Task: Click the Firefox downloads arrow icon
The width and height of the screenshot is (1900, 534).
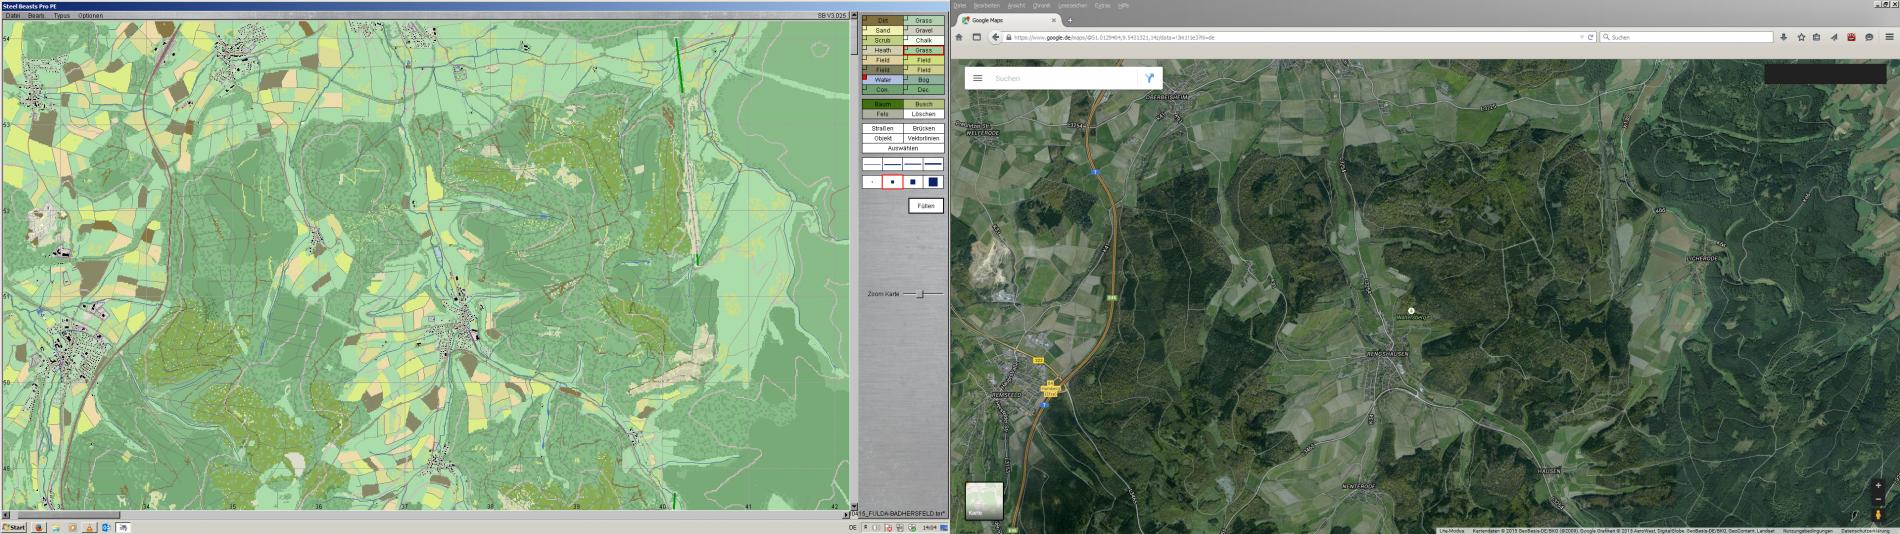Action: [x=1783, y=37]
